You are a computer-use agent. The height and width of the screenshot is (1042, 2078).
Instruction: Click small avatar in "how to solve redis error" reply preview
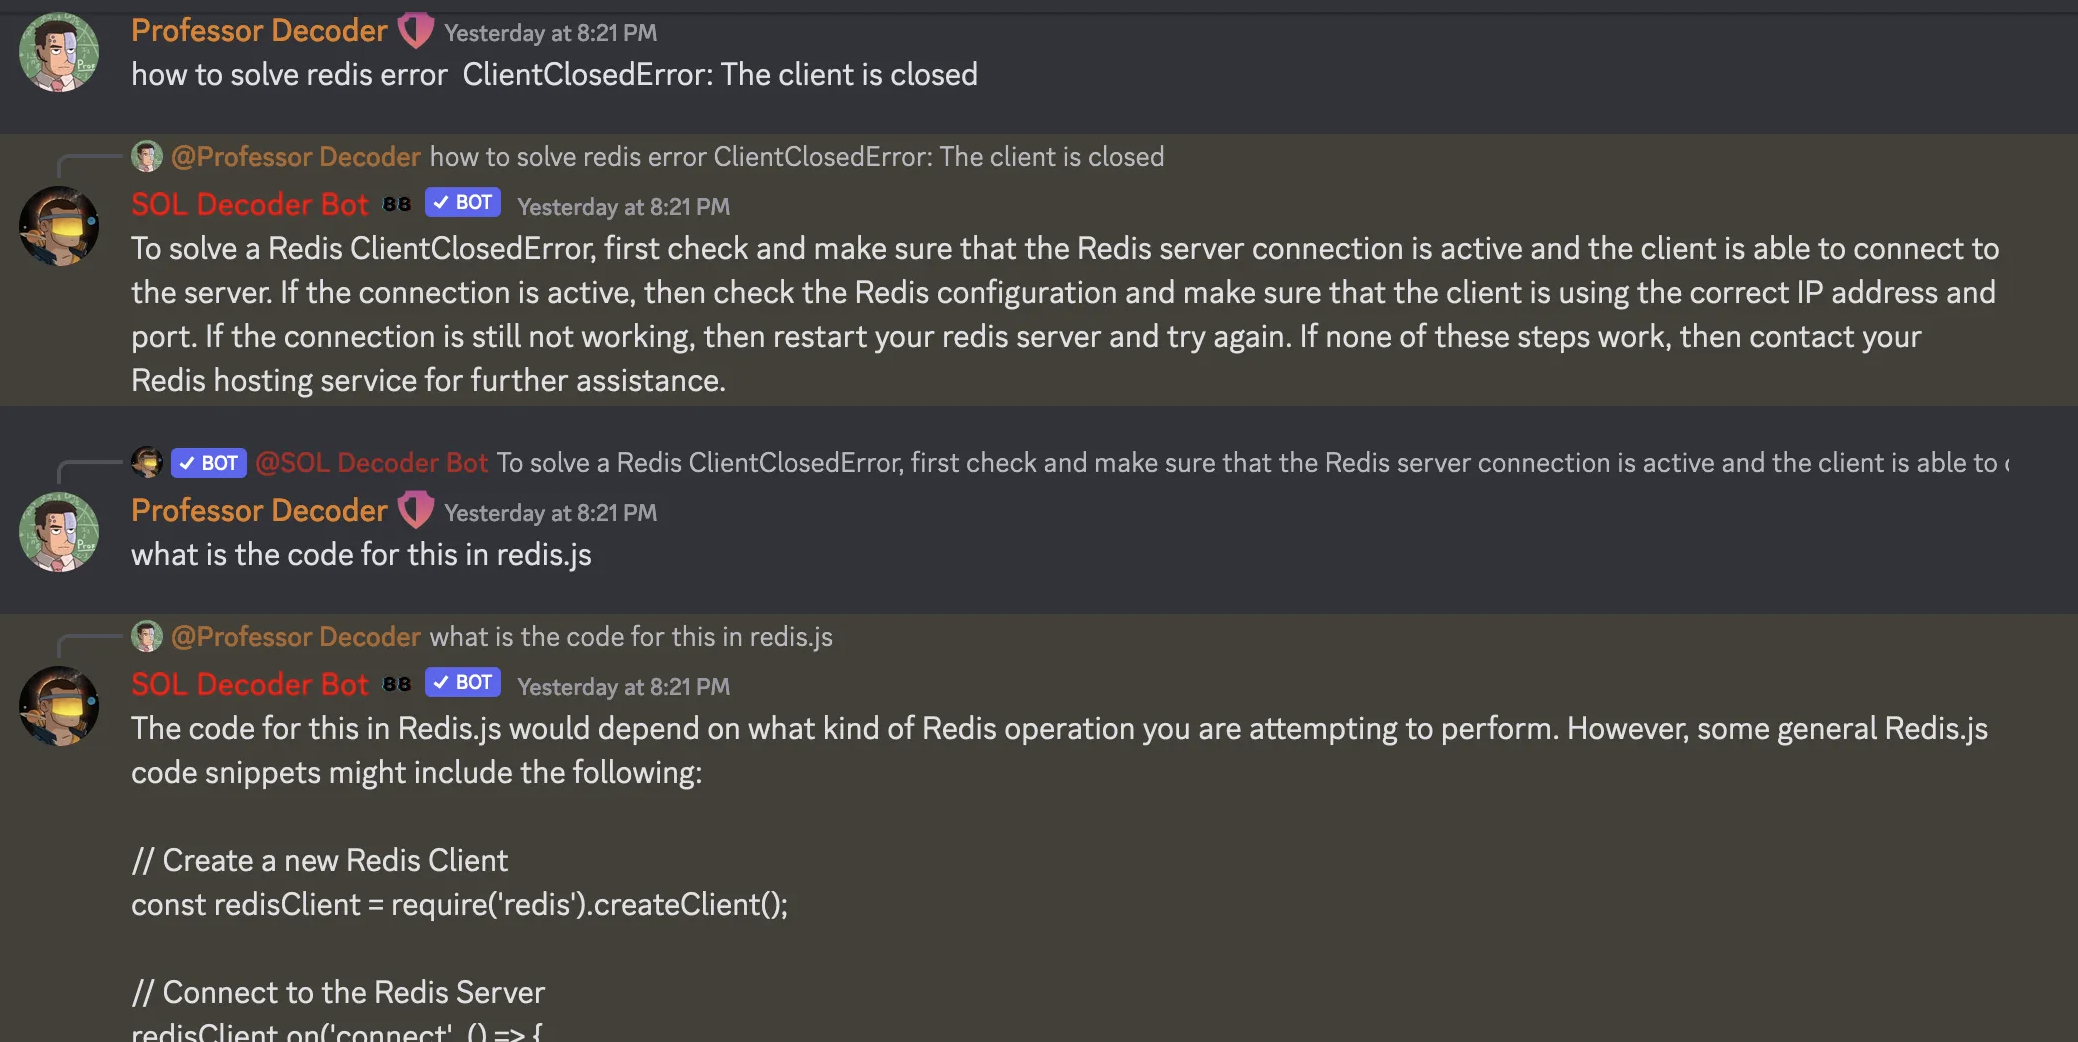(x=147, y=157)
